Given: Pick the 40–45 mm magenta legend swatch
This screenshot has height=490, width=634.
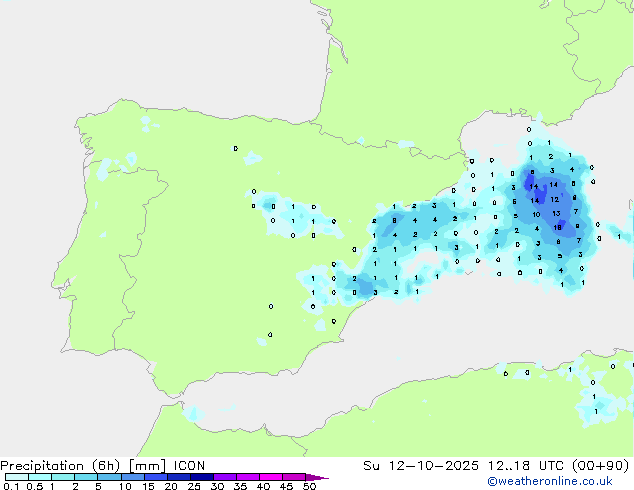Looking at the screenshot, I should [271, 477].
